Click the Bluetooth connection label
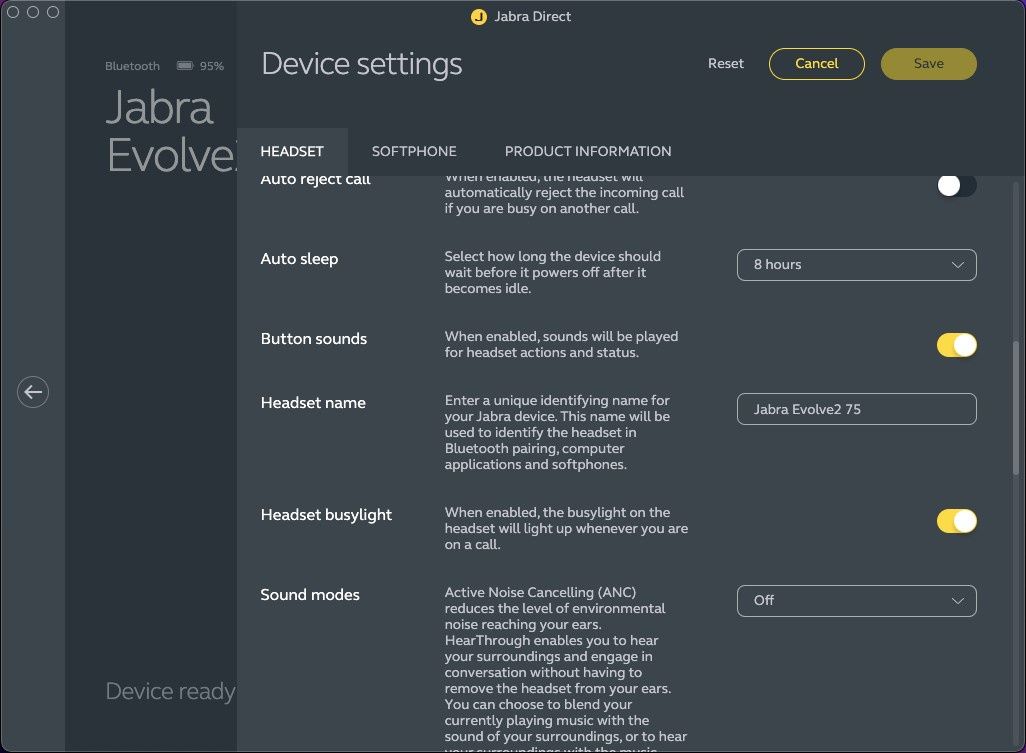 tap(132, 66)
